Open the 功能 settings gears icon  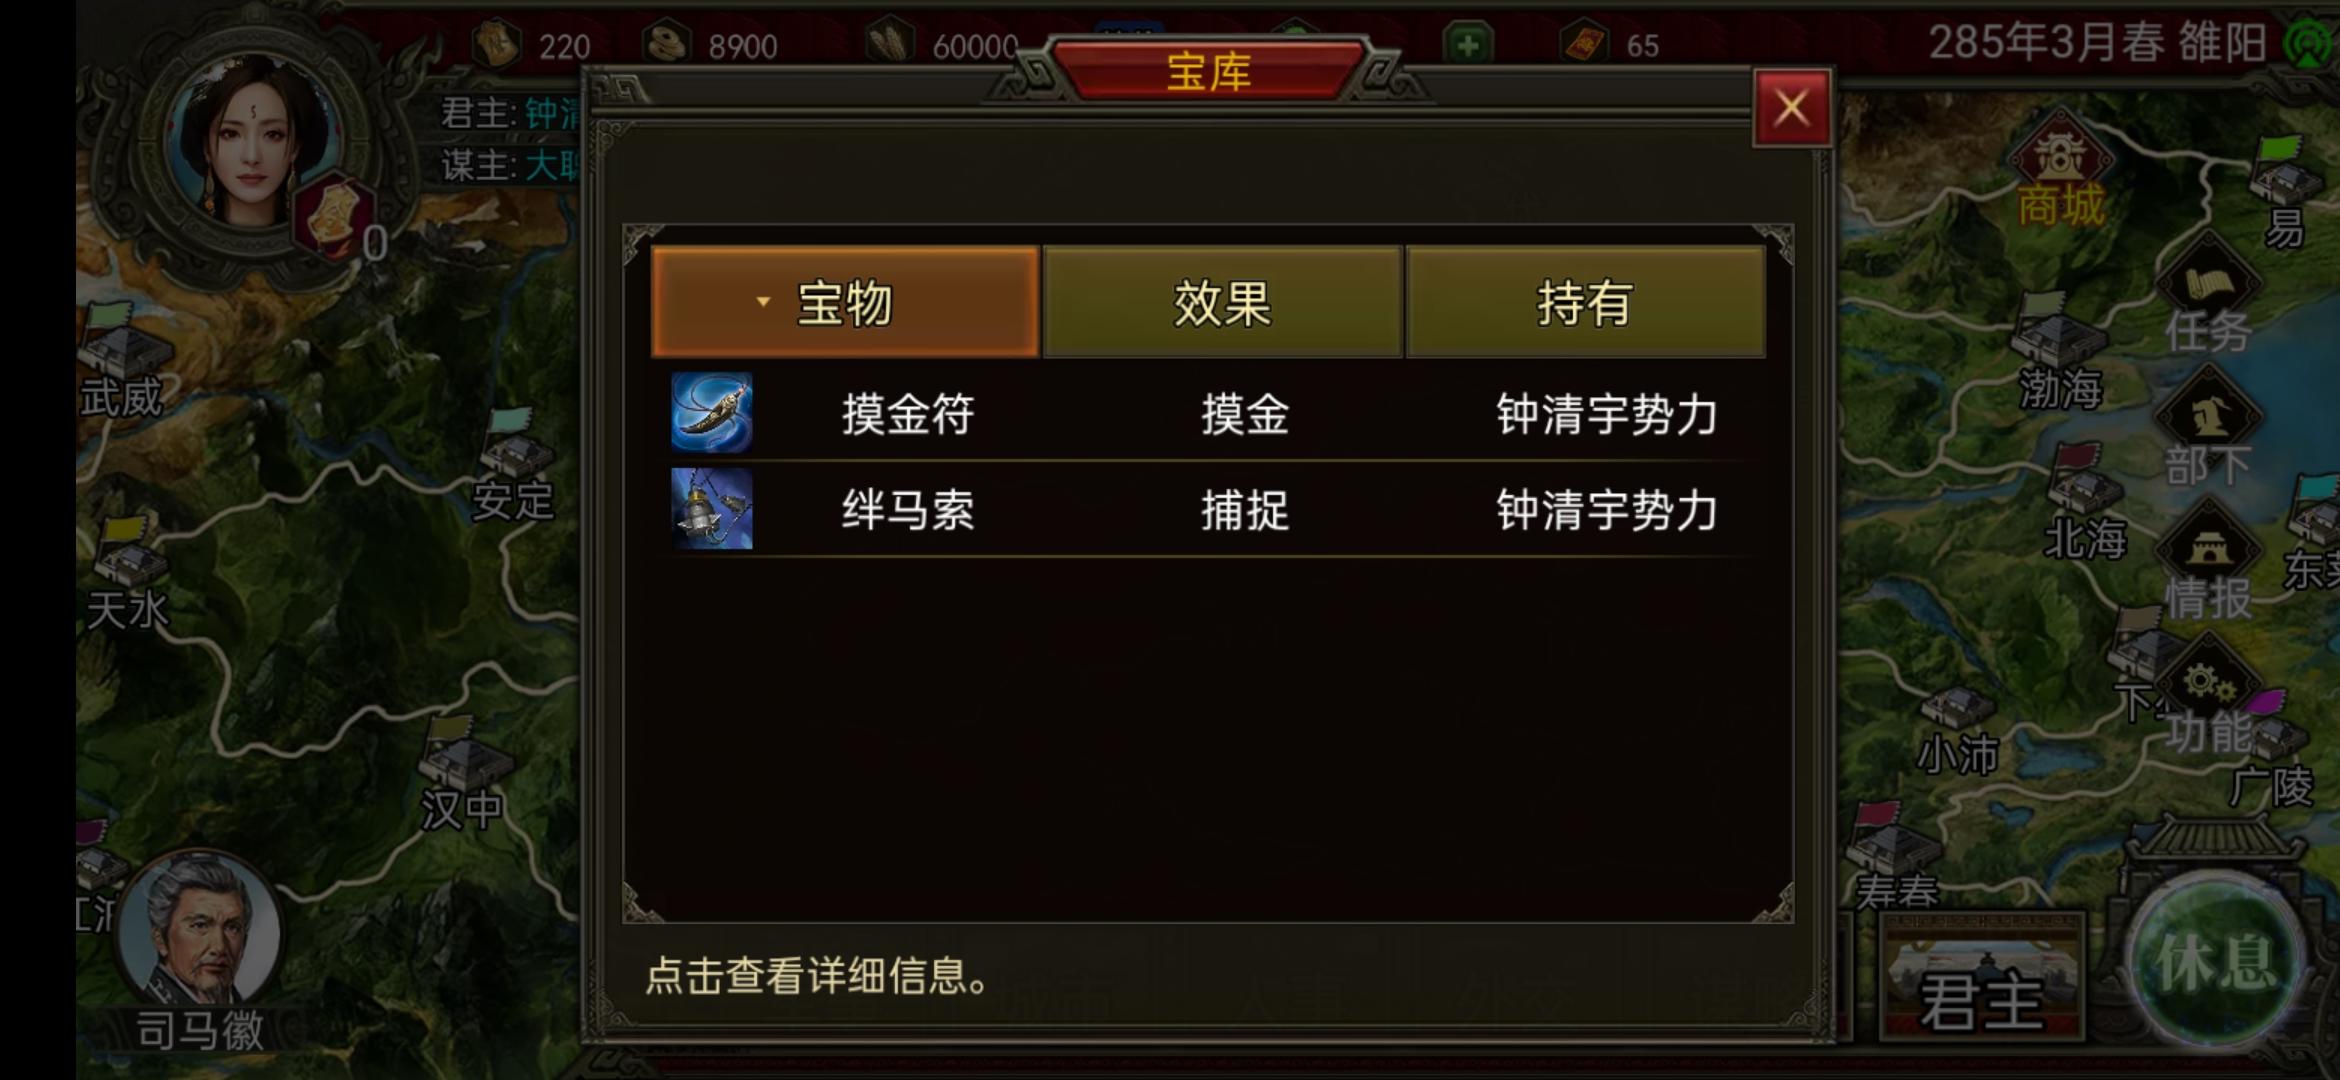(2208, 684)
